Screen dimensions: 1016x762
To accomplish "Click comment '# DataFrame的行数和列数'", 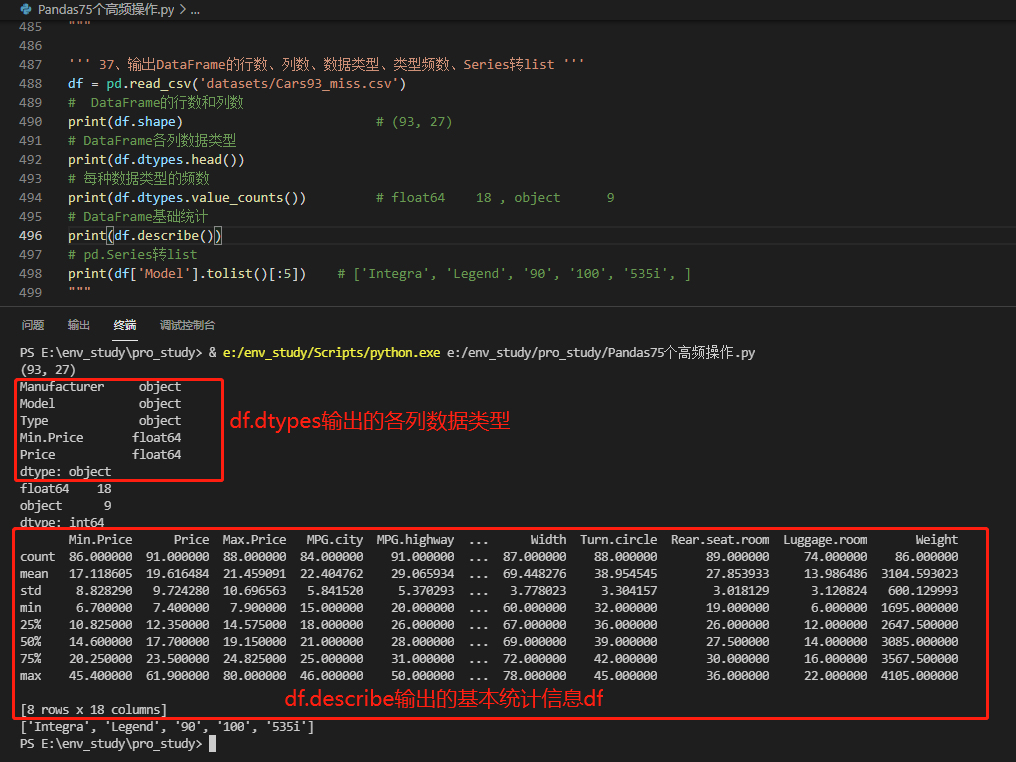I will (156, 103).
